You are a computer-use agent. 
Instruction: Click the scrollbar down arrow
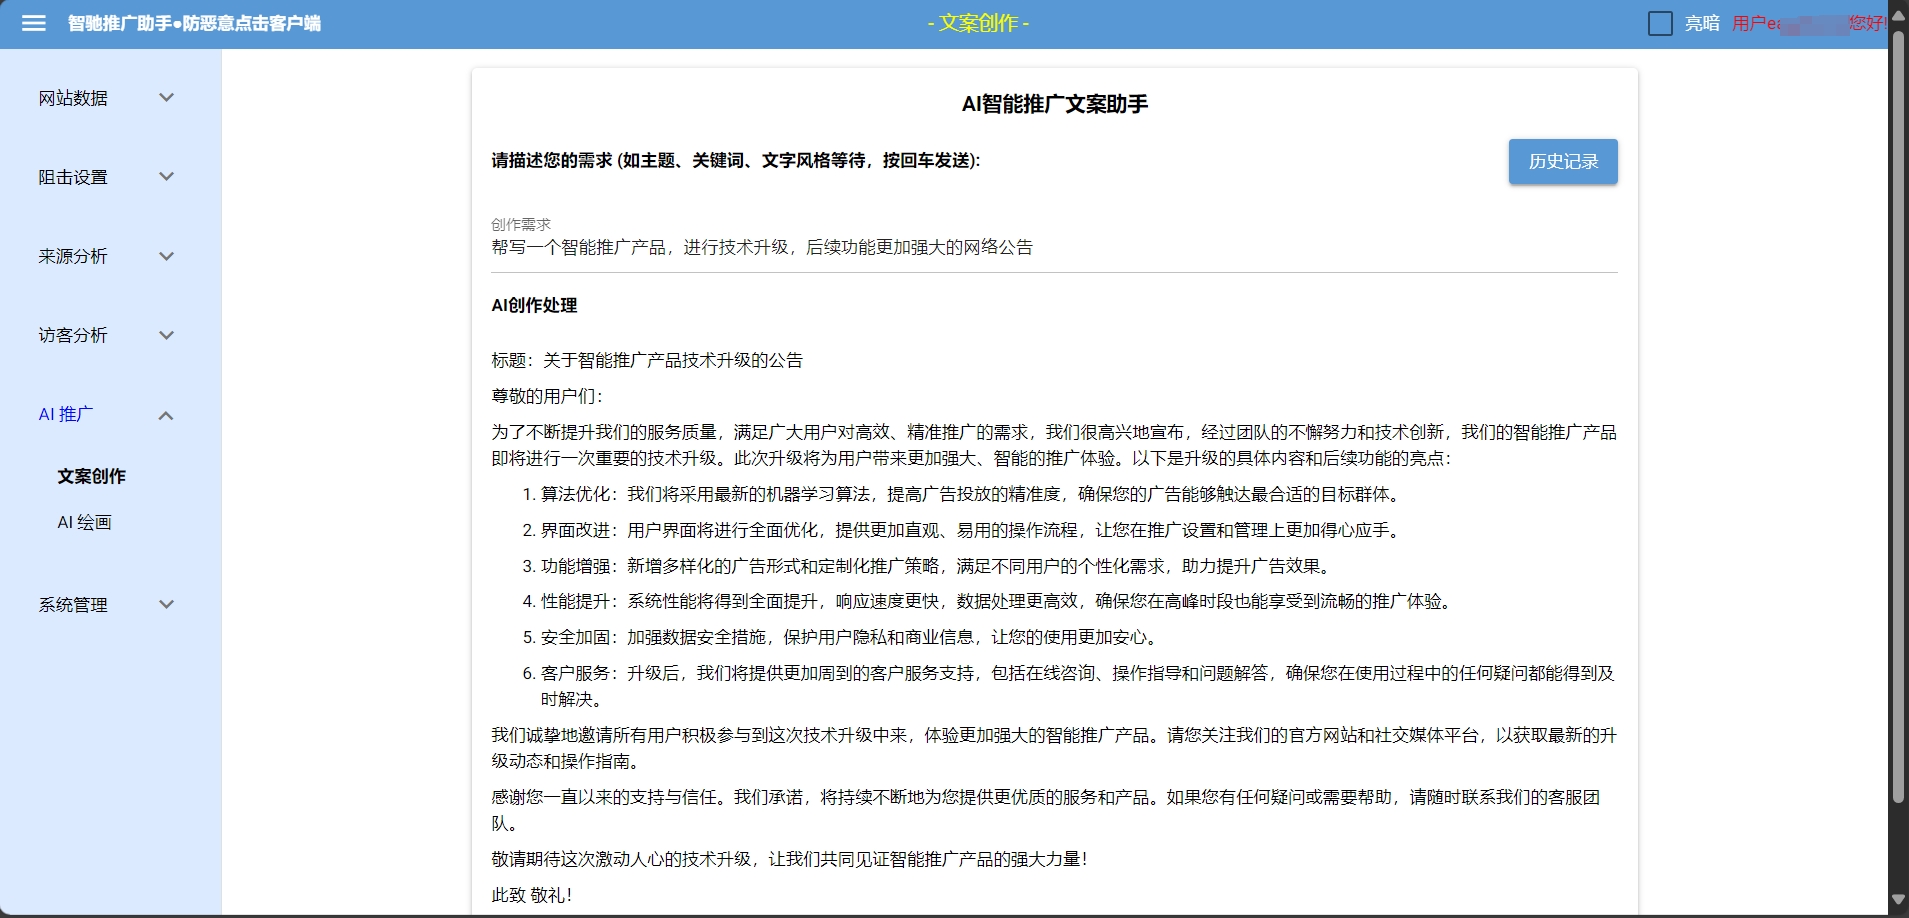click(1898, 900)
